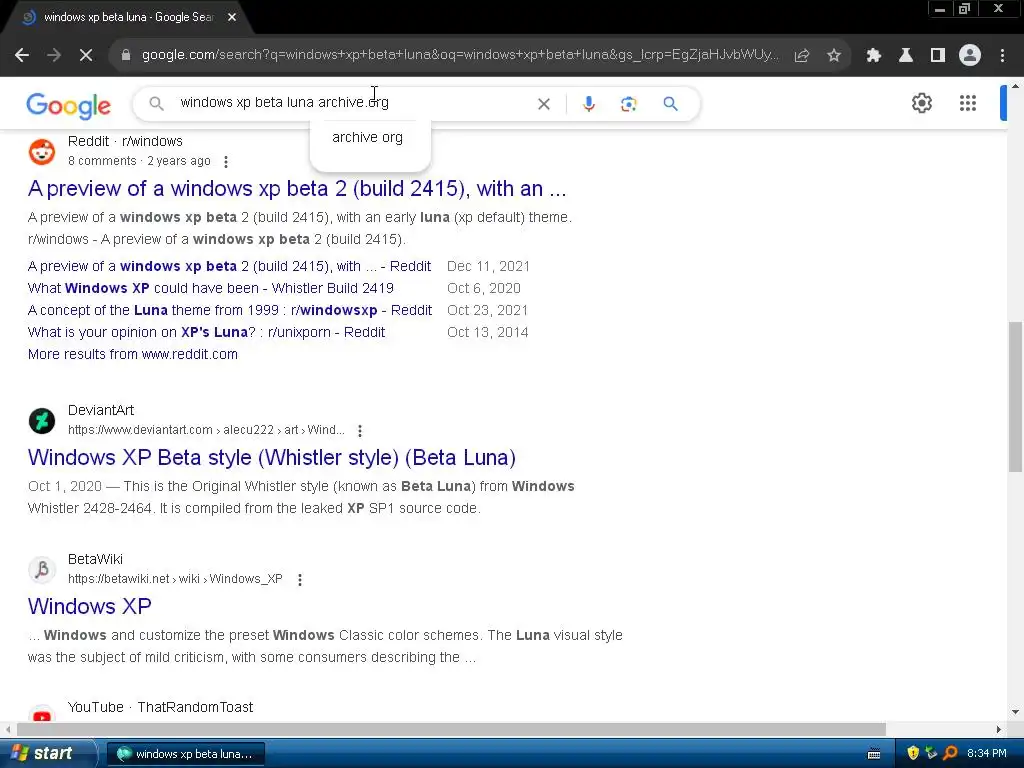Open the BetaWiki 'Windows XP' result title
This screenshot has height=768, width=1024.
point(89,606)
